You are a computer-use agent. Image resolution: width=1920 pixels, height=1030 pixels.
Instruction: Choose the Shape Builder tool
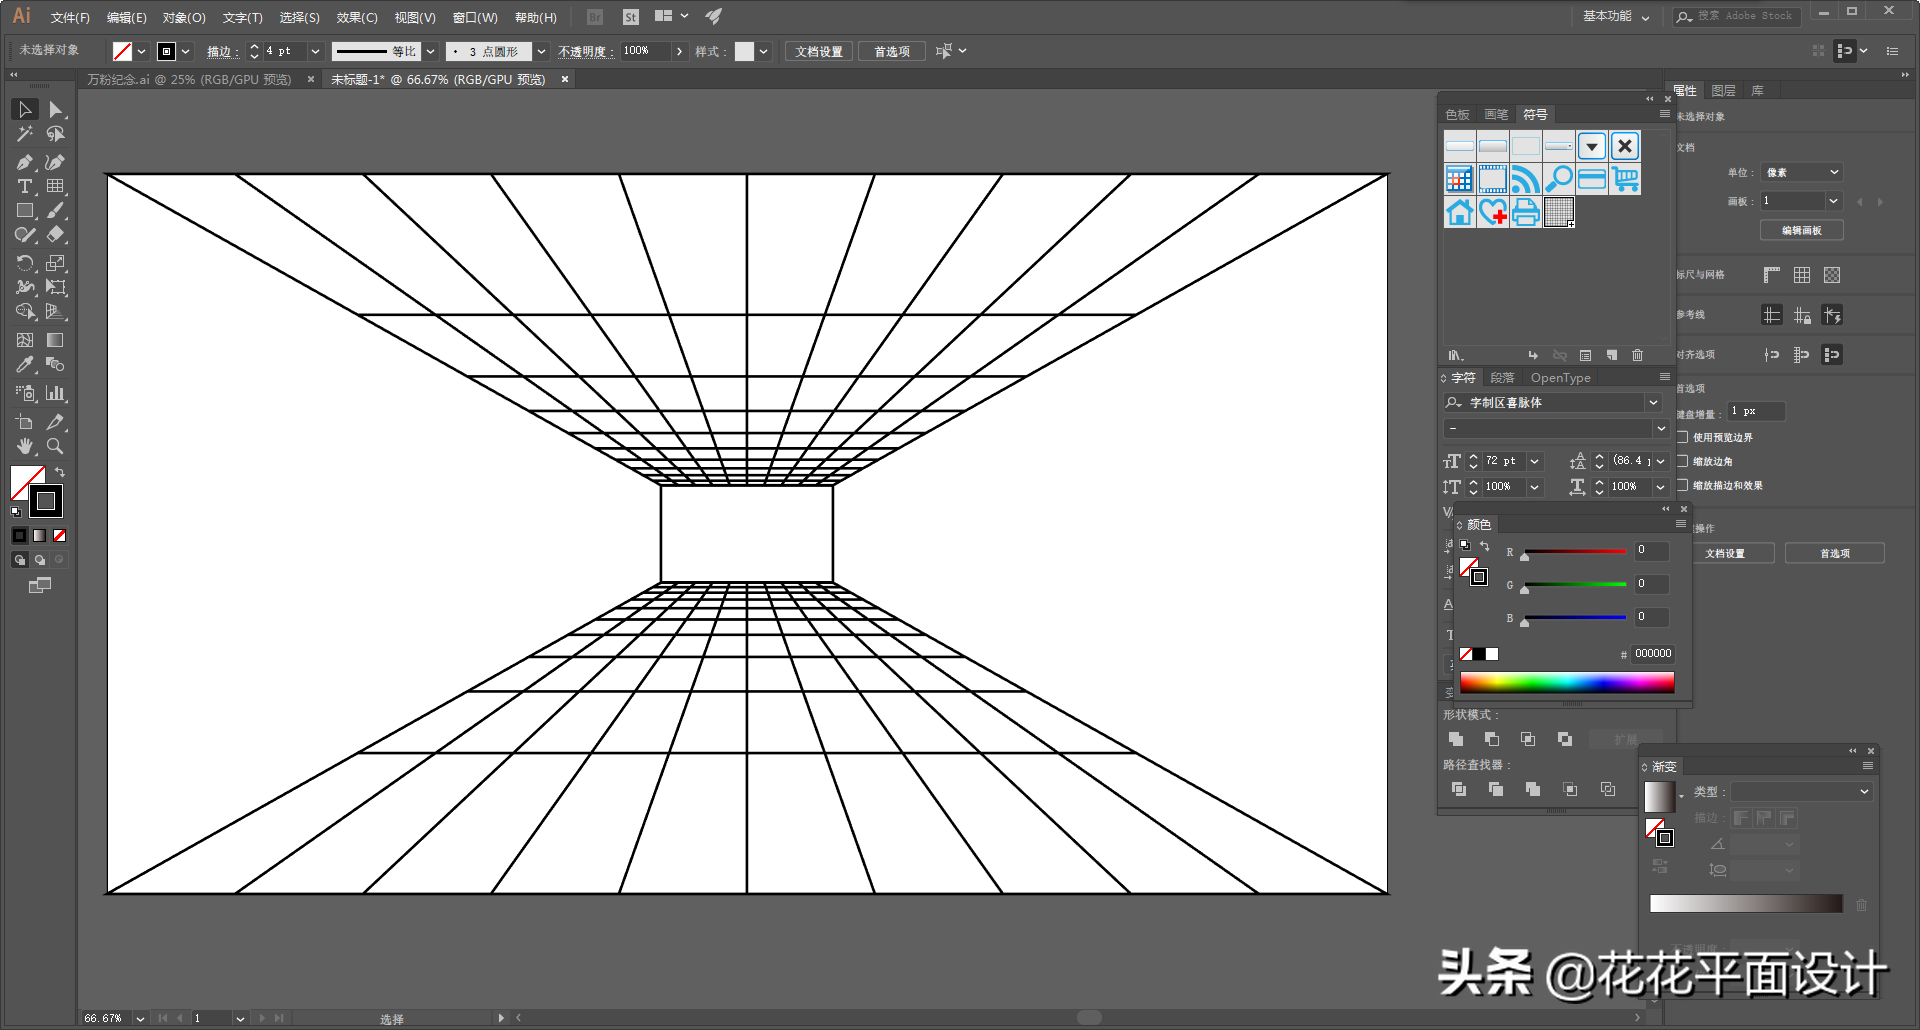[25, 312]
